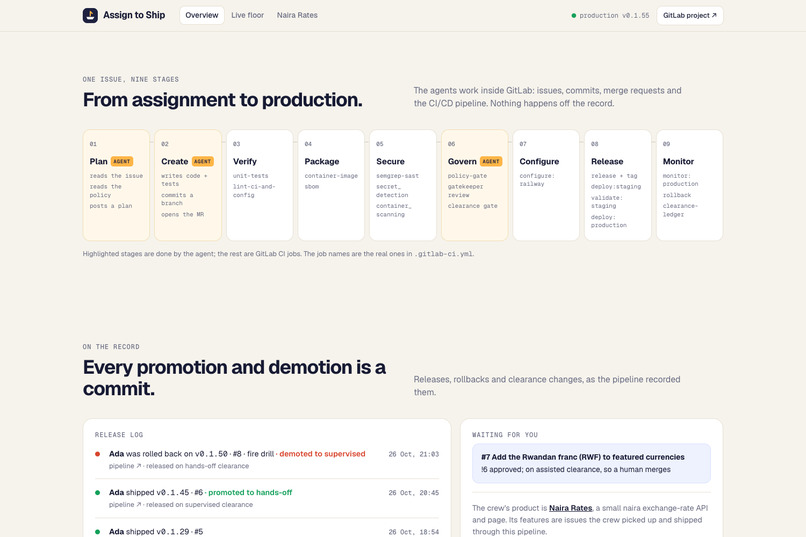Screen dimensions: 806x537
Task: Click the Monitor stage heading
Action: click(x=678, y=161)
